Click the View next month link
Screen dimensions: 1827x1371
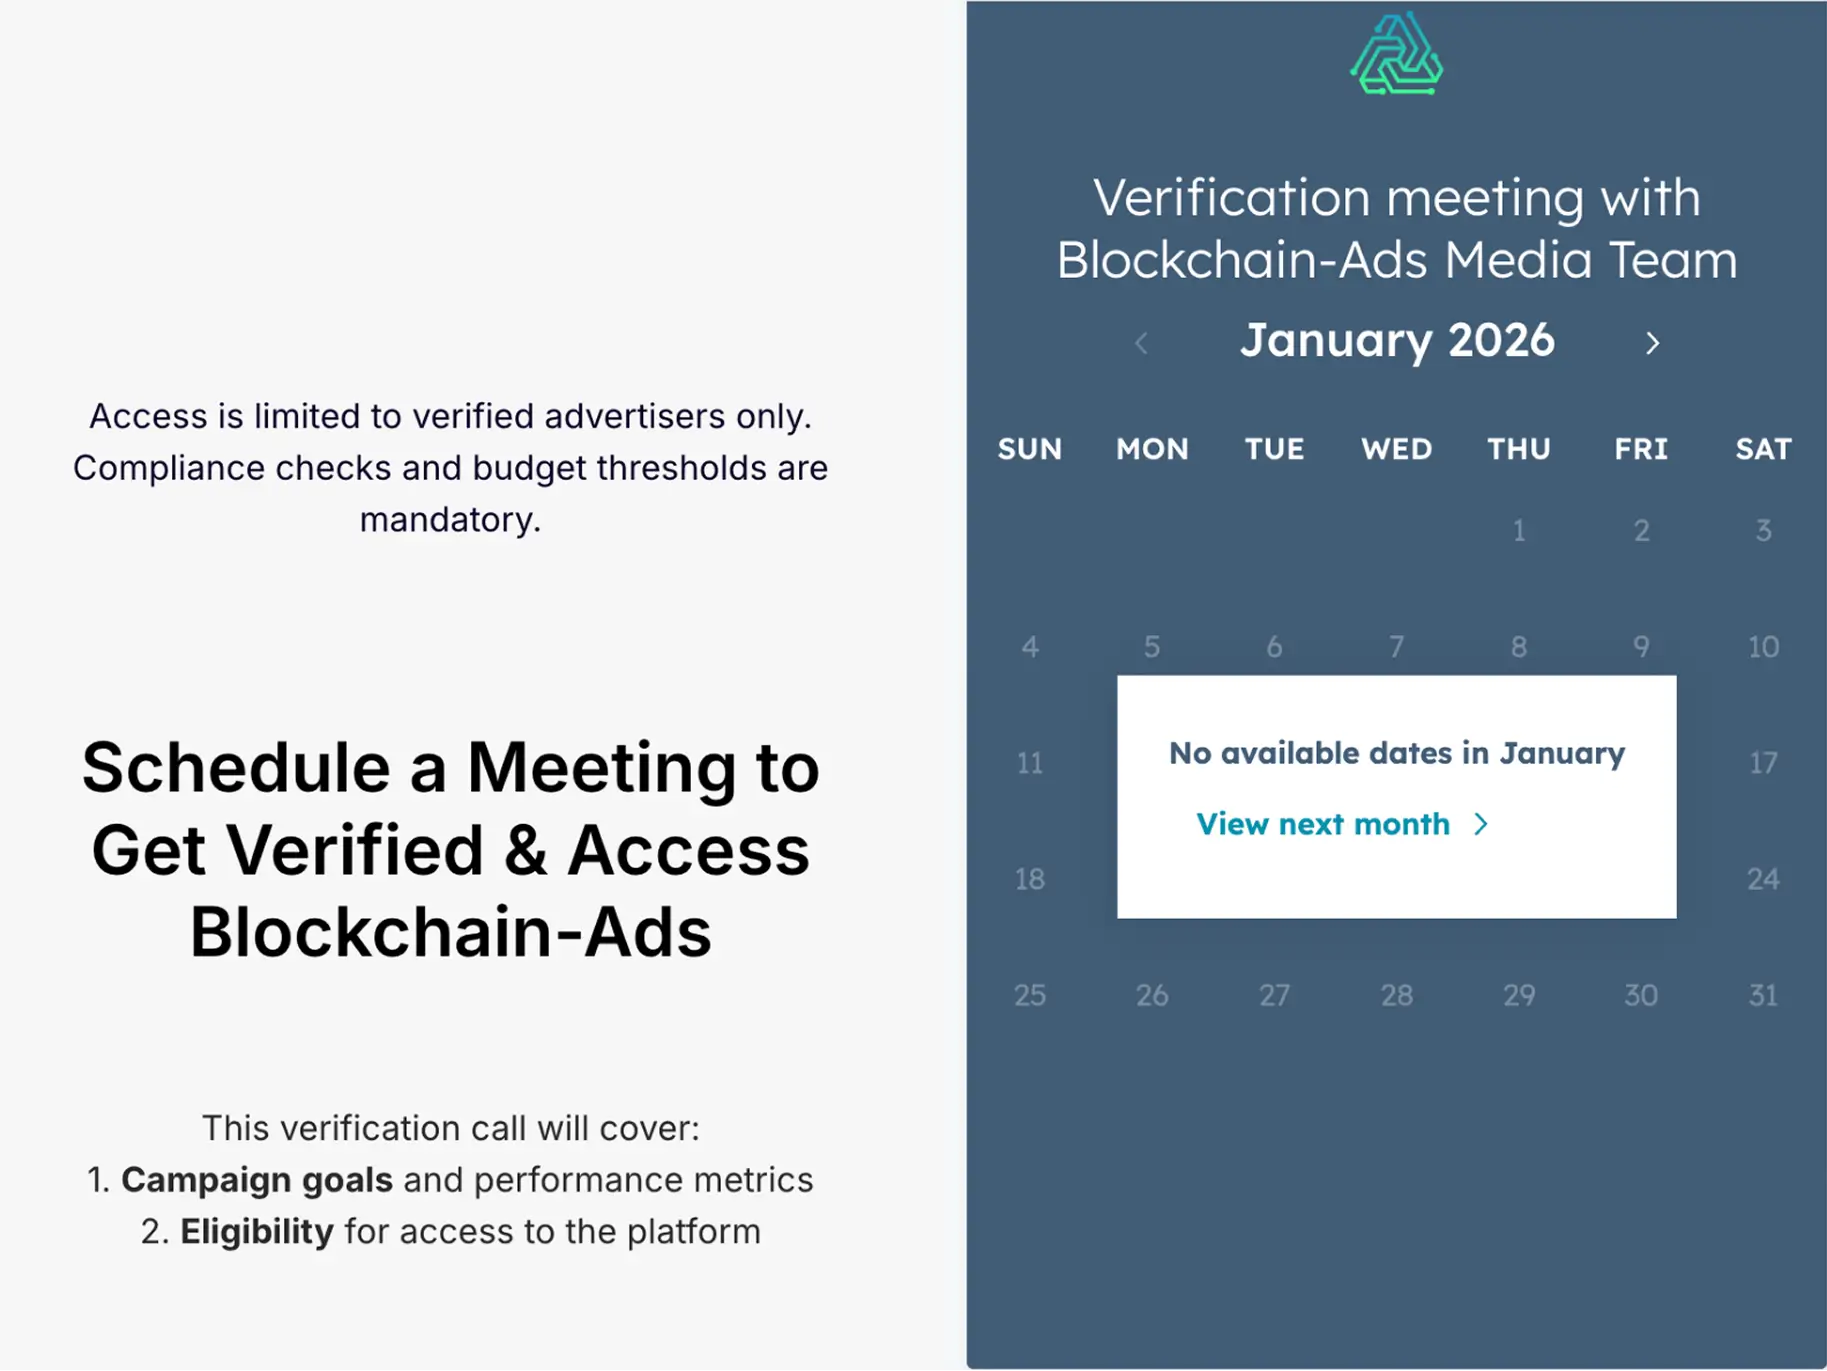(x=1322, y=824)
